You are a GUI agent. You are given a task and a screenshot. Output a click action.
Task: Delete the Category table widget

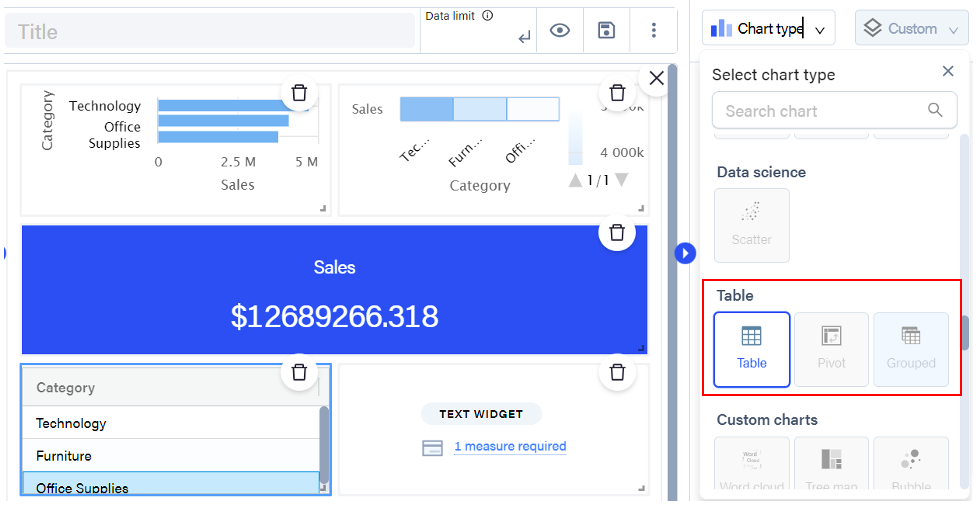(x=299, y=373)
